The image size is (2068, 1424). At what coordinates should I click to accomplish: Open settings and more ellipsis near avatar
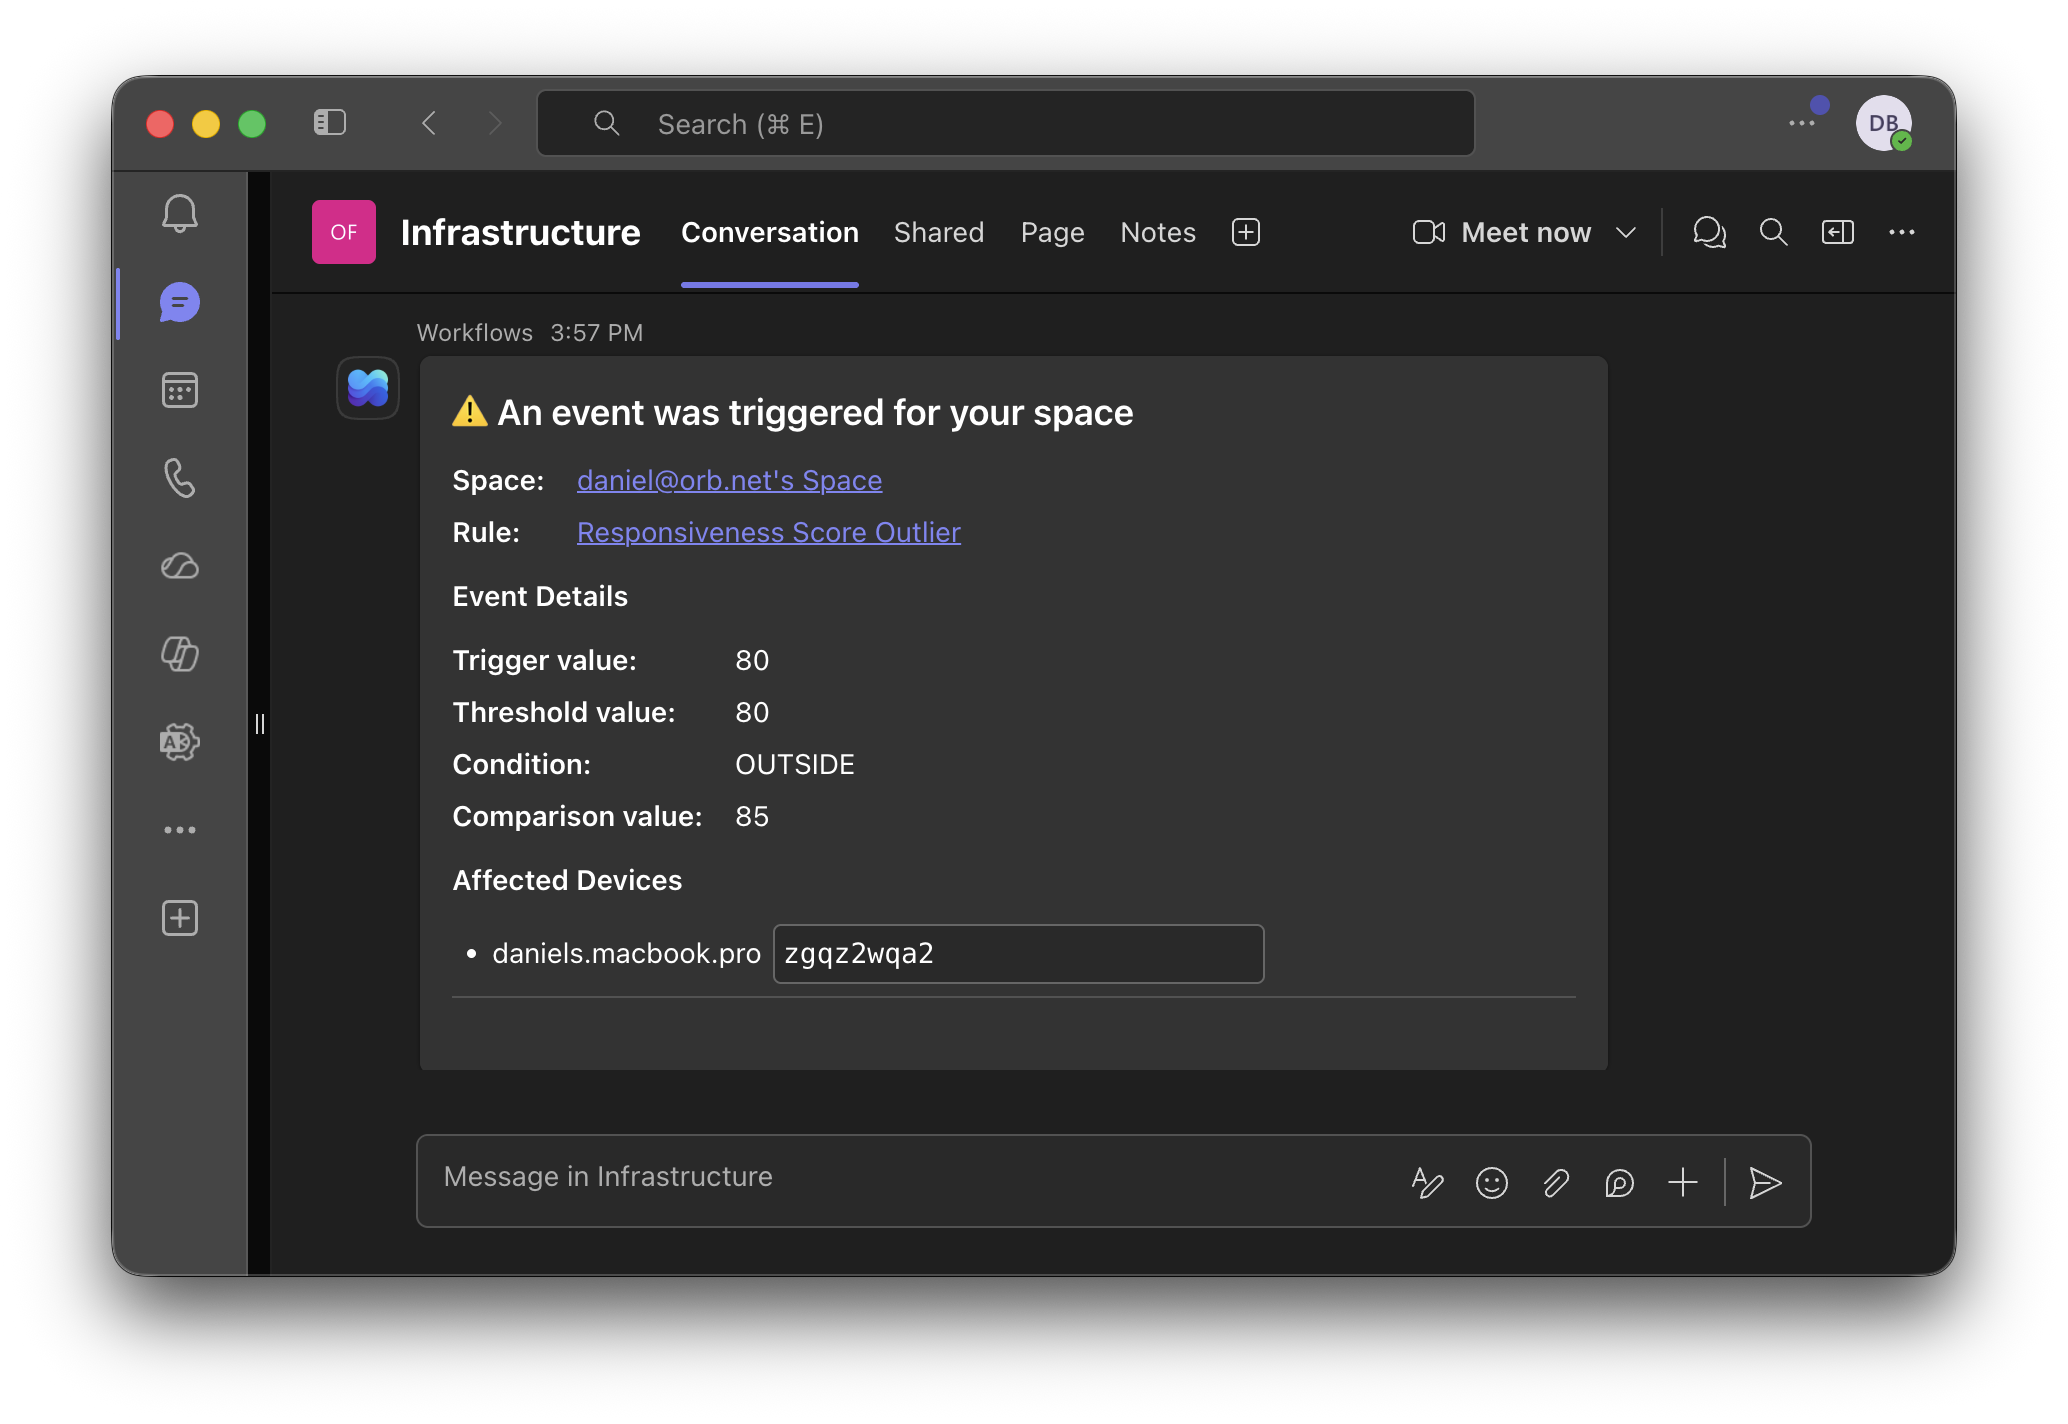1802,123
